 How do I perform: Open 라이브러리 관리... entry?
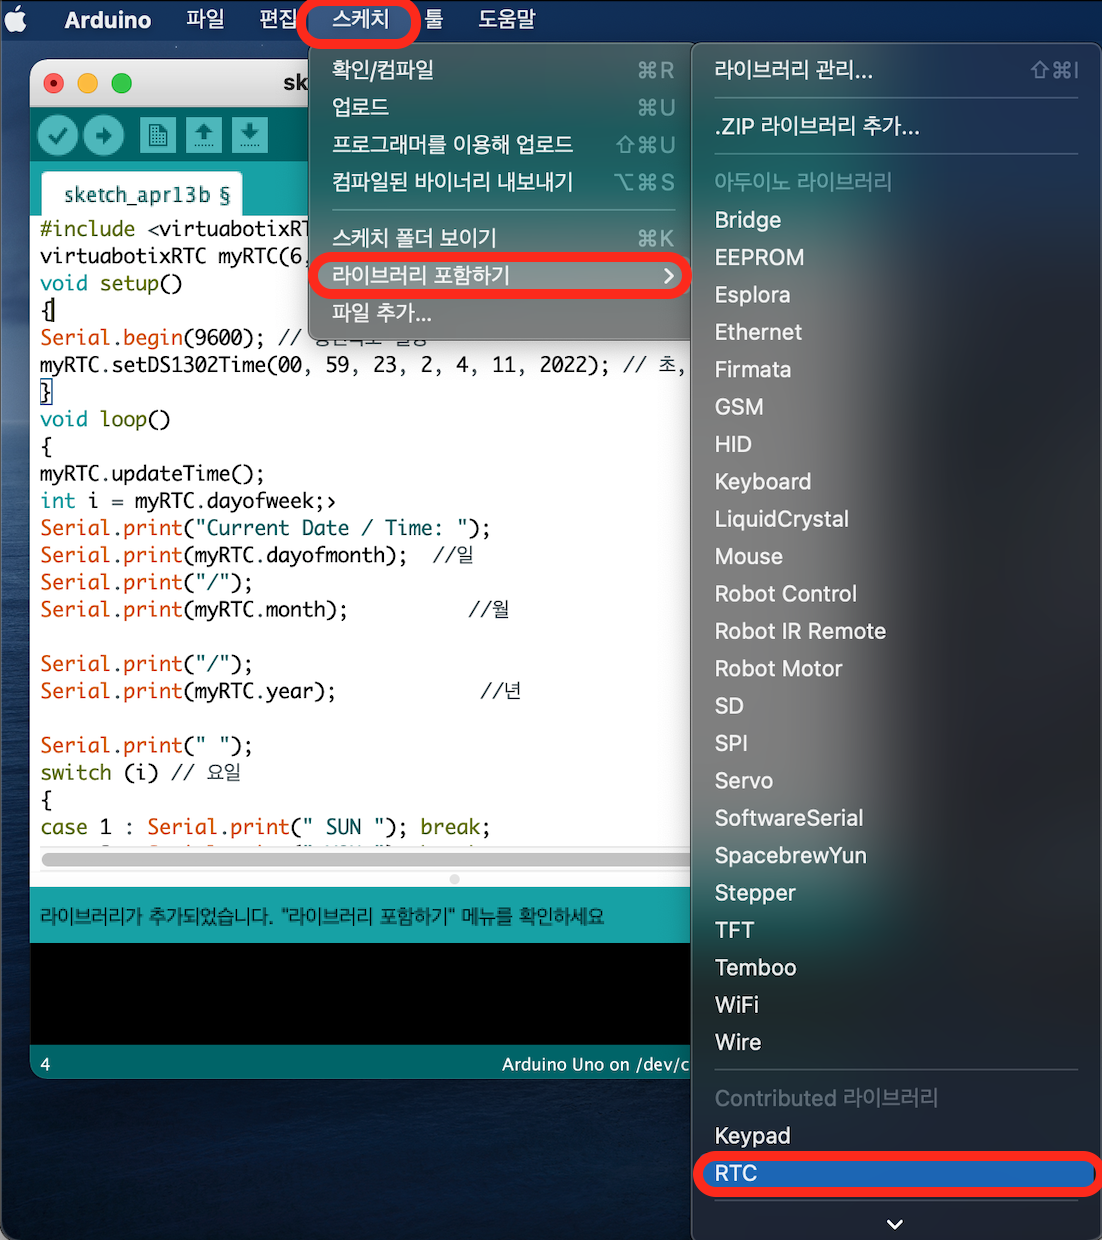896,70
